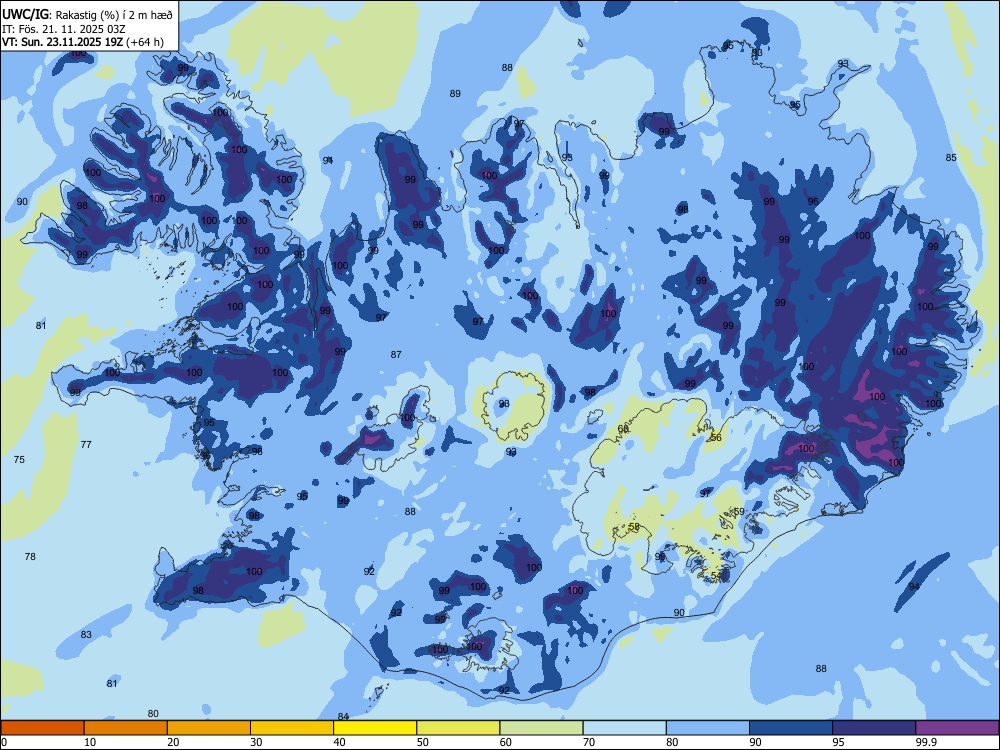The image size is (1000, 750).
Task: Click the humidity value 85 on the map
Action: (x=951, y=158)
